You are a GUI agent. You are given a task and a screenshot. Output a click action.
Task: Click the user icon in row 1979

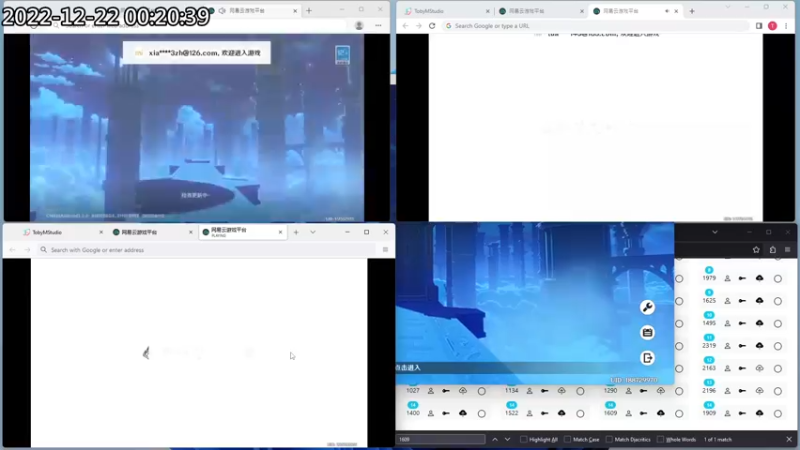[x=728, y=279]
